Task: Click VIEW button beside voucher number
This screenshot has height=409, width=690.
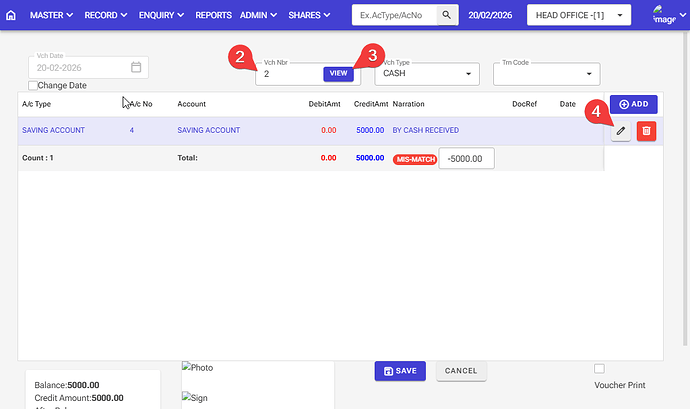Action: click(x=338, y=74)
